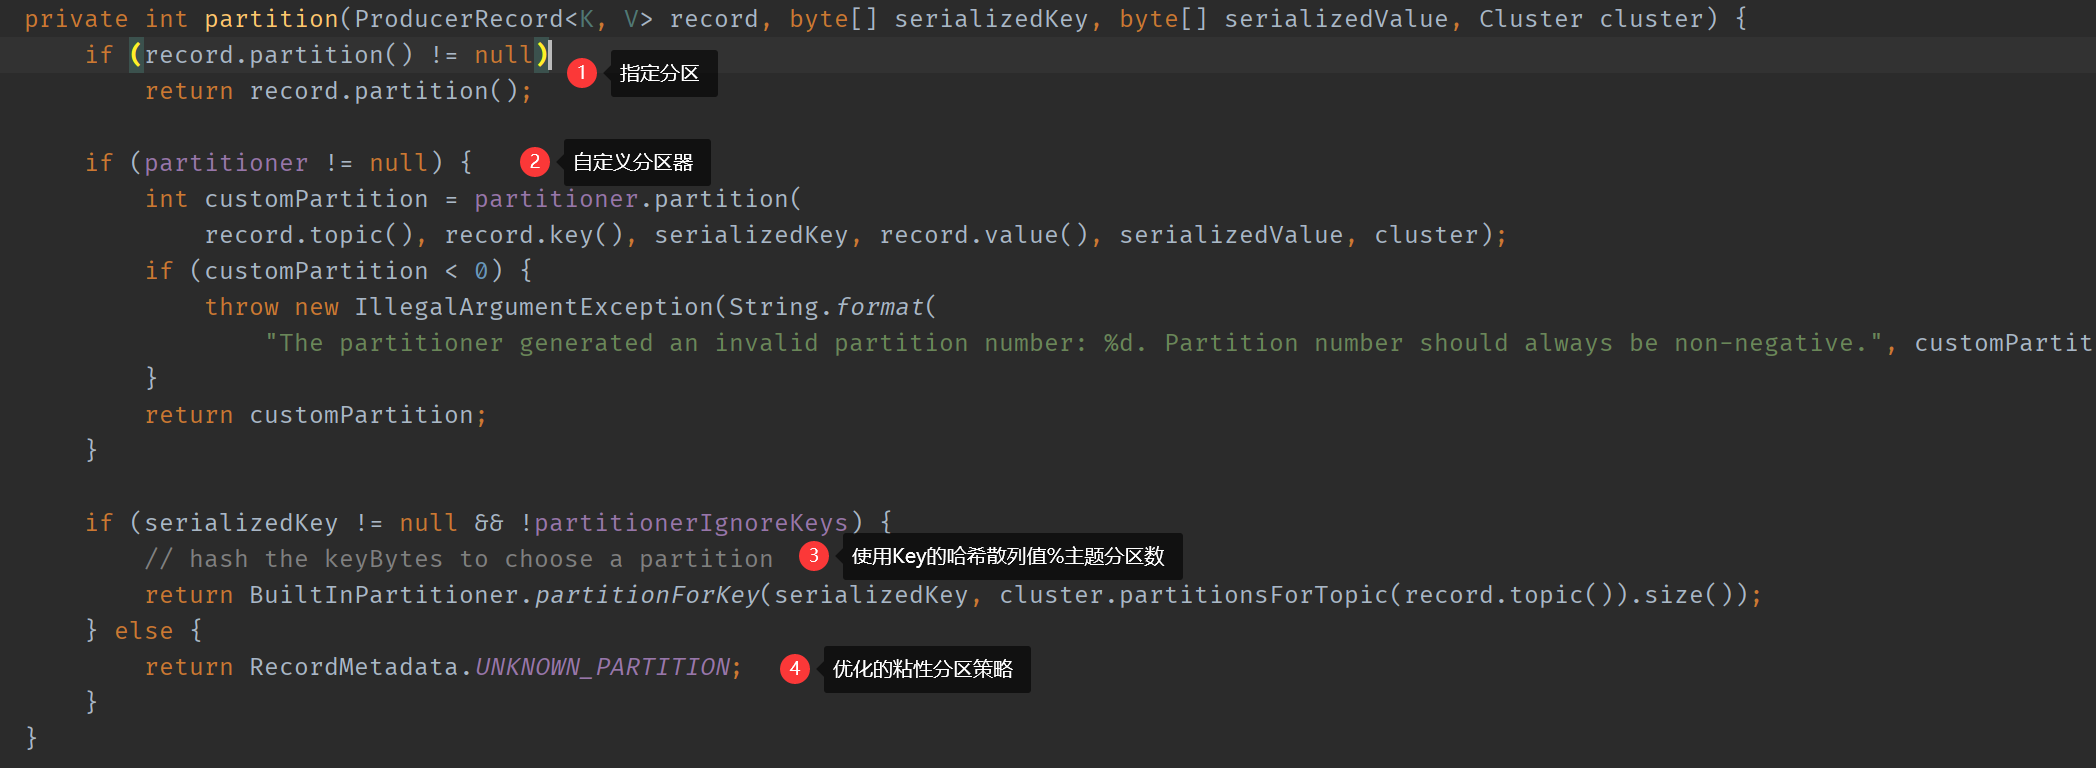
Task: Click 'Cluster' type in method signature
Action: [1531, 19]
